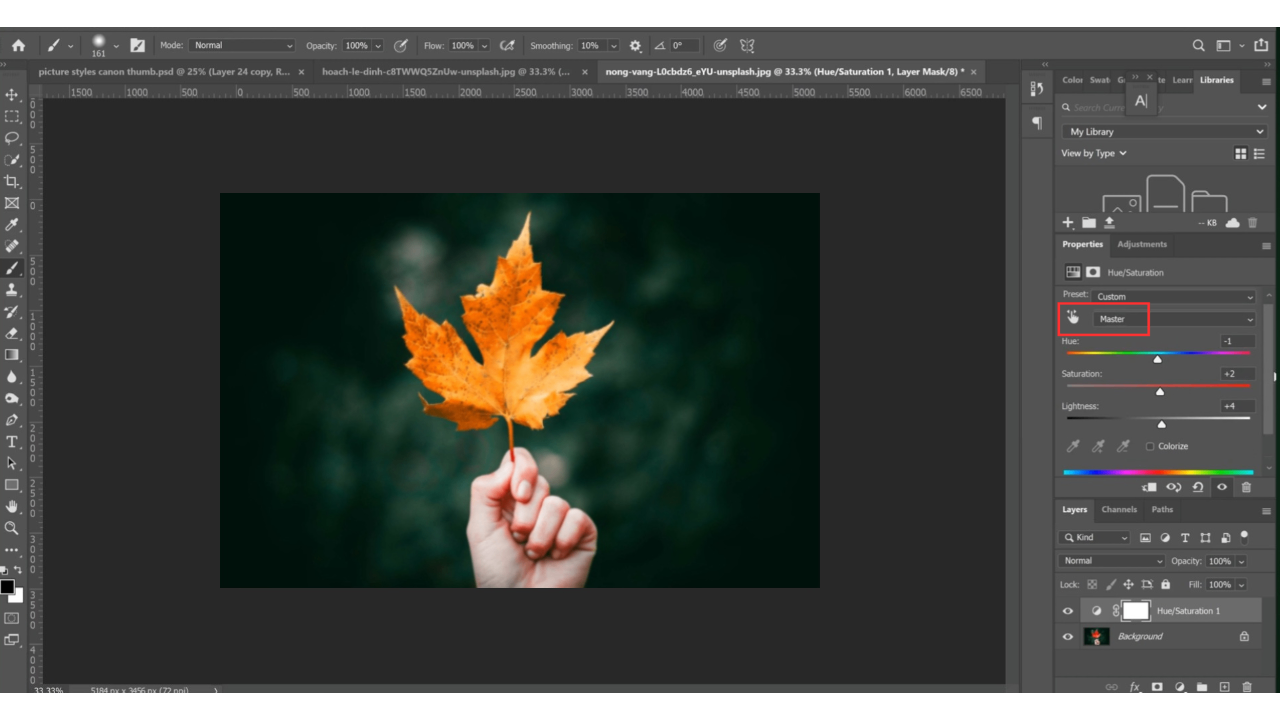Hide the Hue/Saturation 1 layer
This screenshot has height=720, width=1280.
click(x=1068, y=611)
